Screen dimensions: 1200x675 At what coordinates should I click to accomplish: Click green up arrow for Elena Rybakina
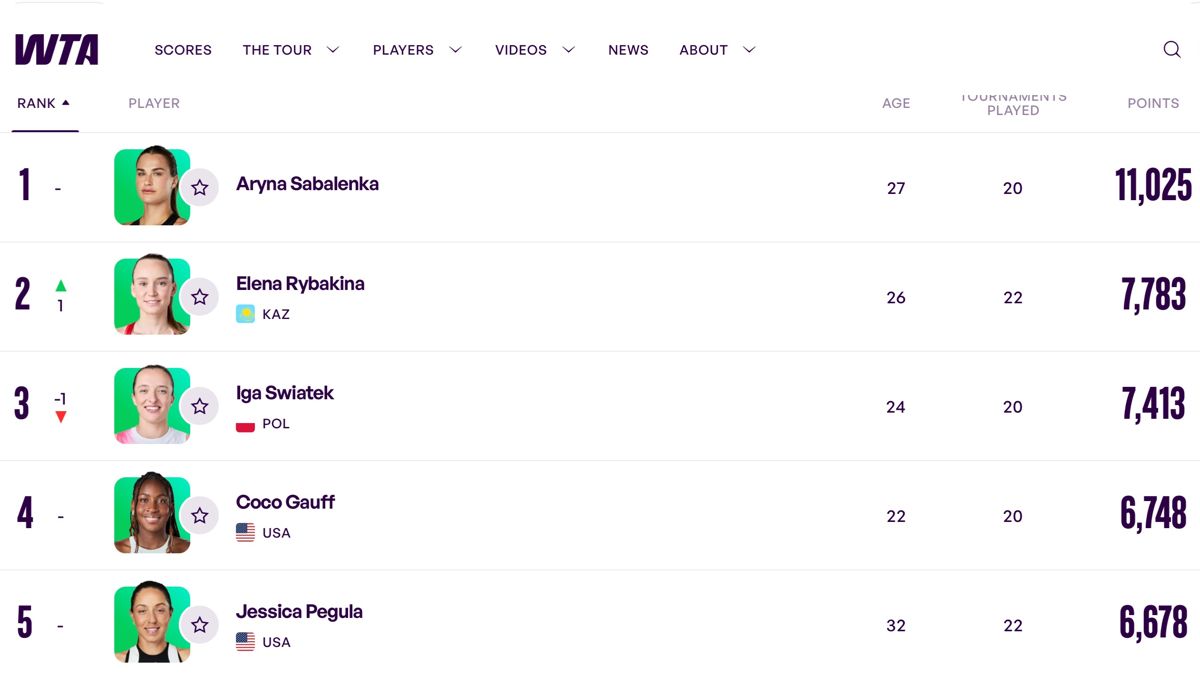click(60, 285)
